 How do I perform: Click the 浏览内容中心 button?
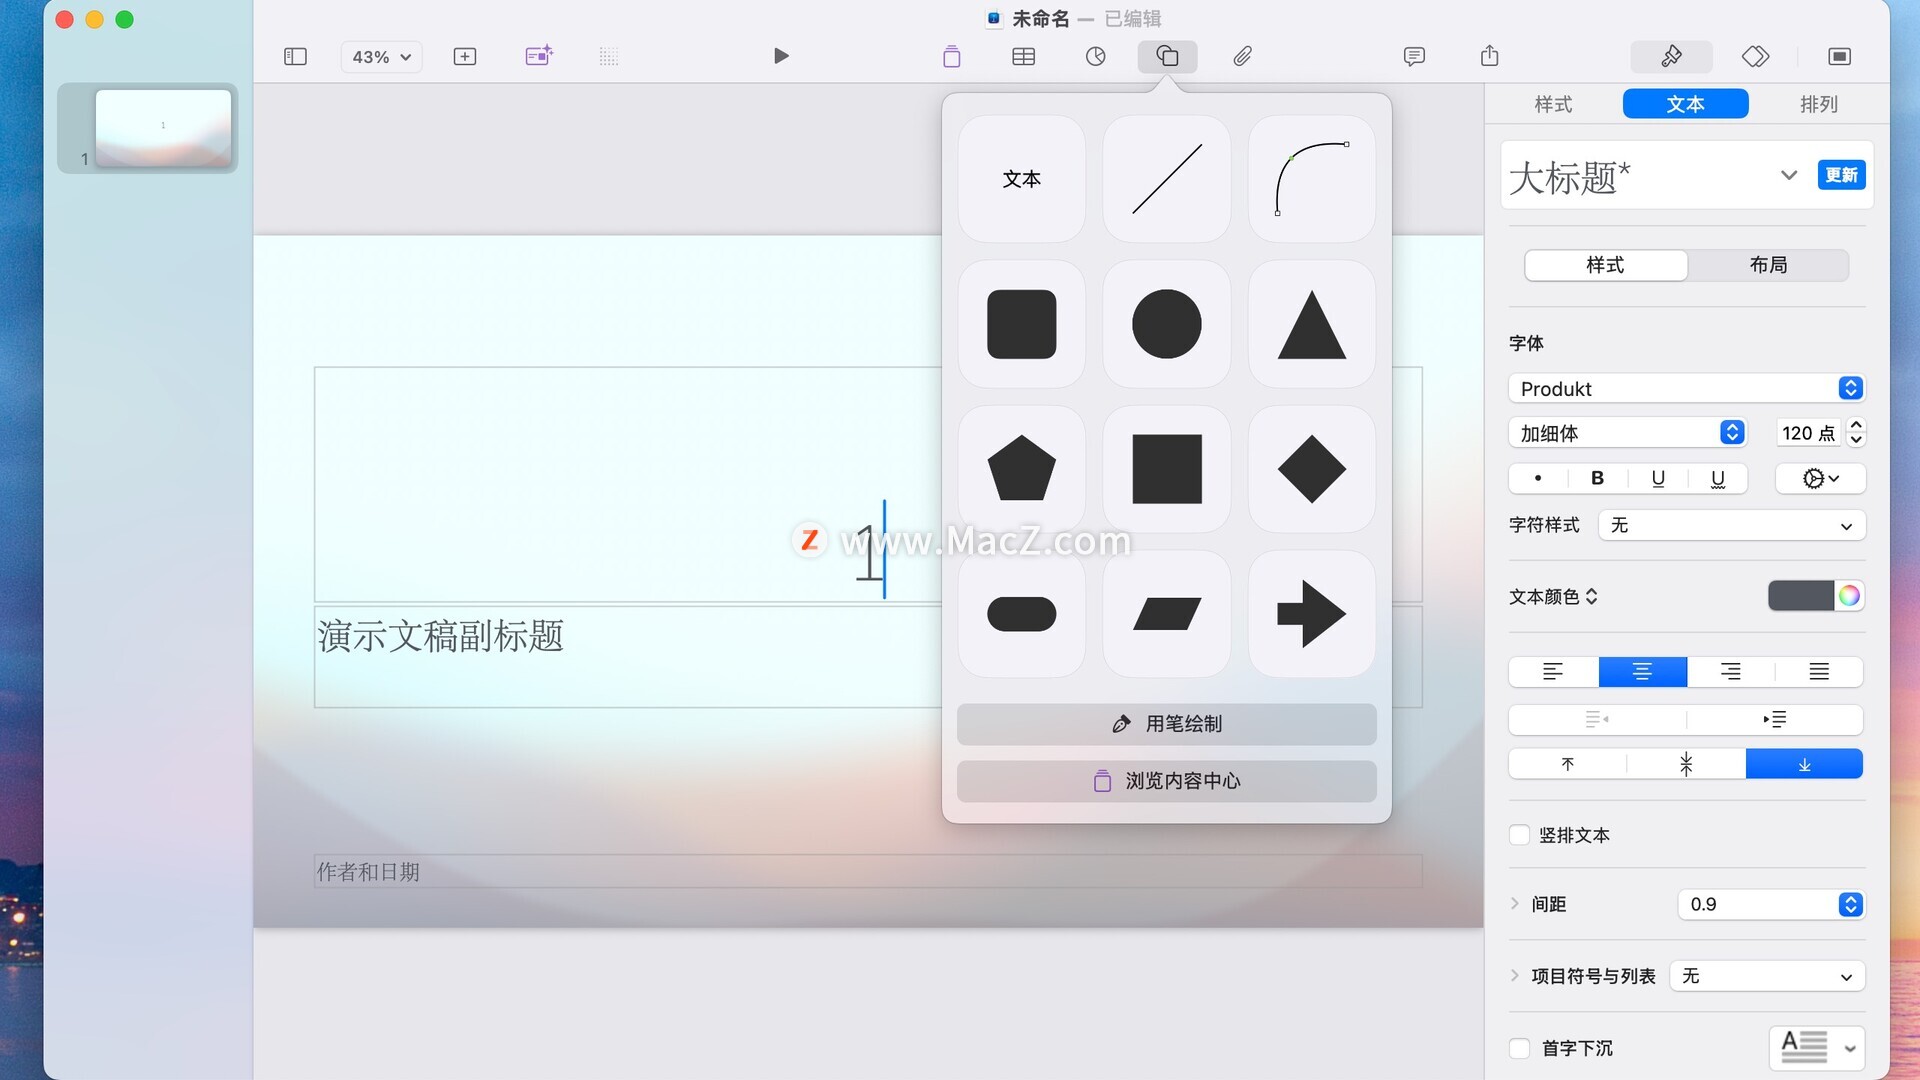click(x=1166, y=781)
